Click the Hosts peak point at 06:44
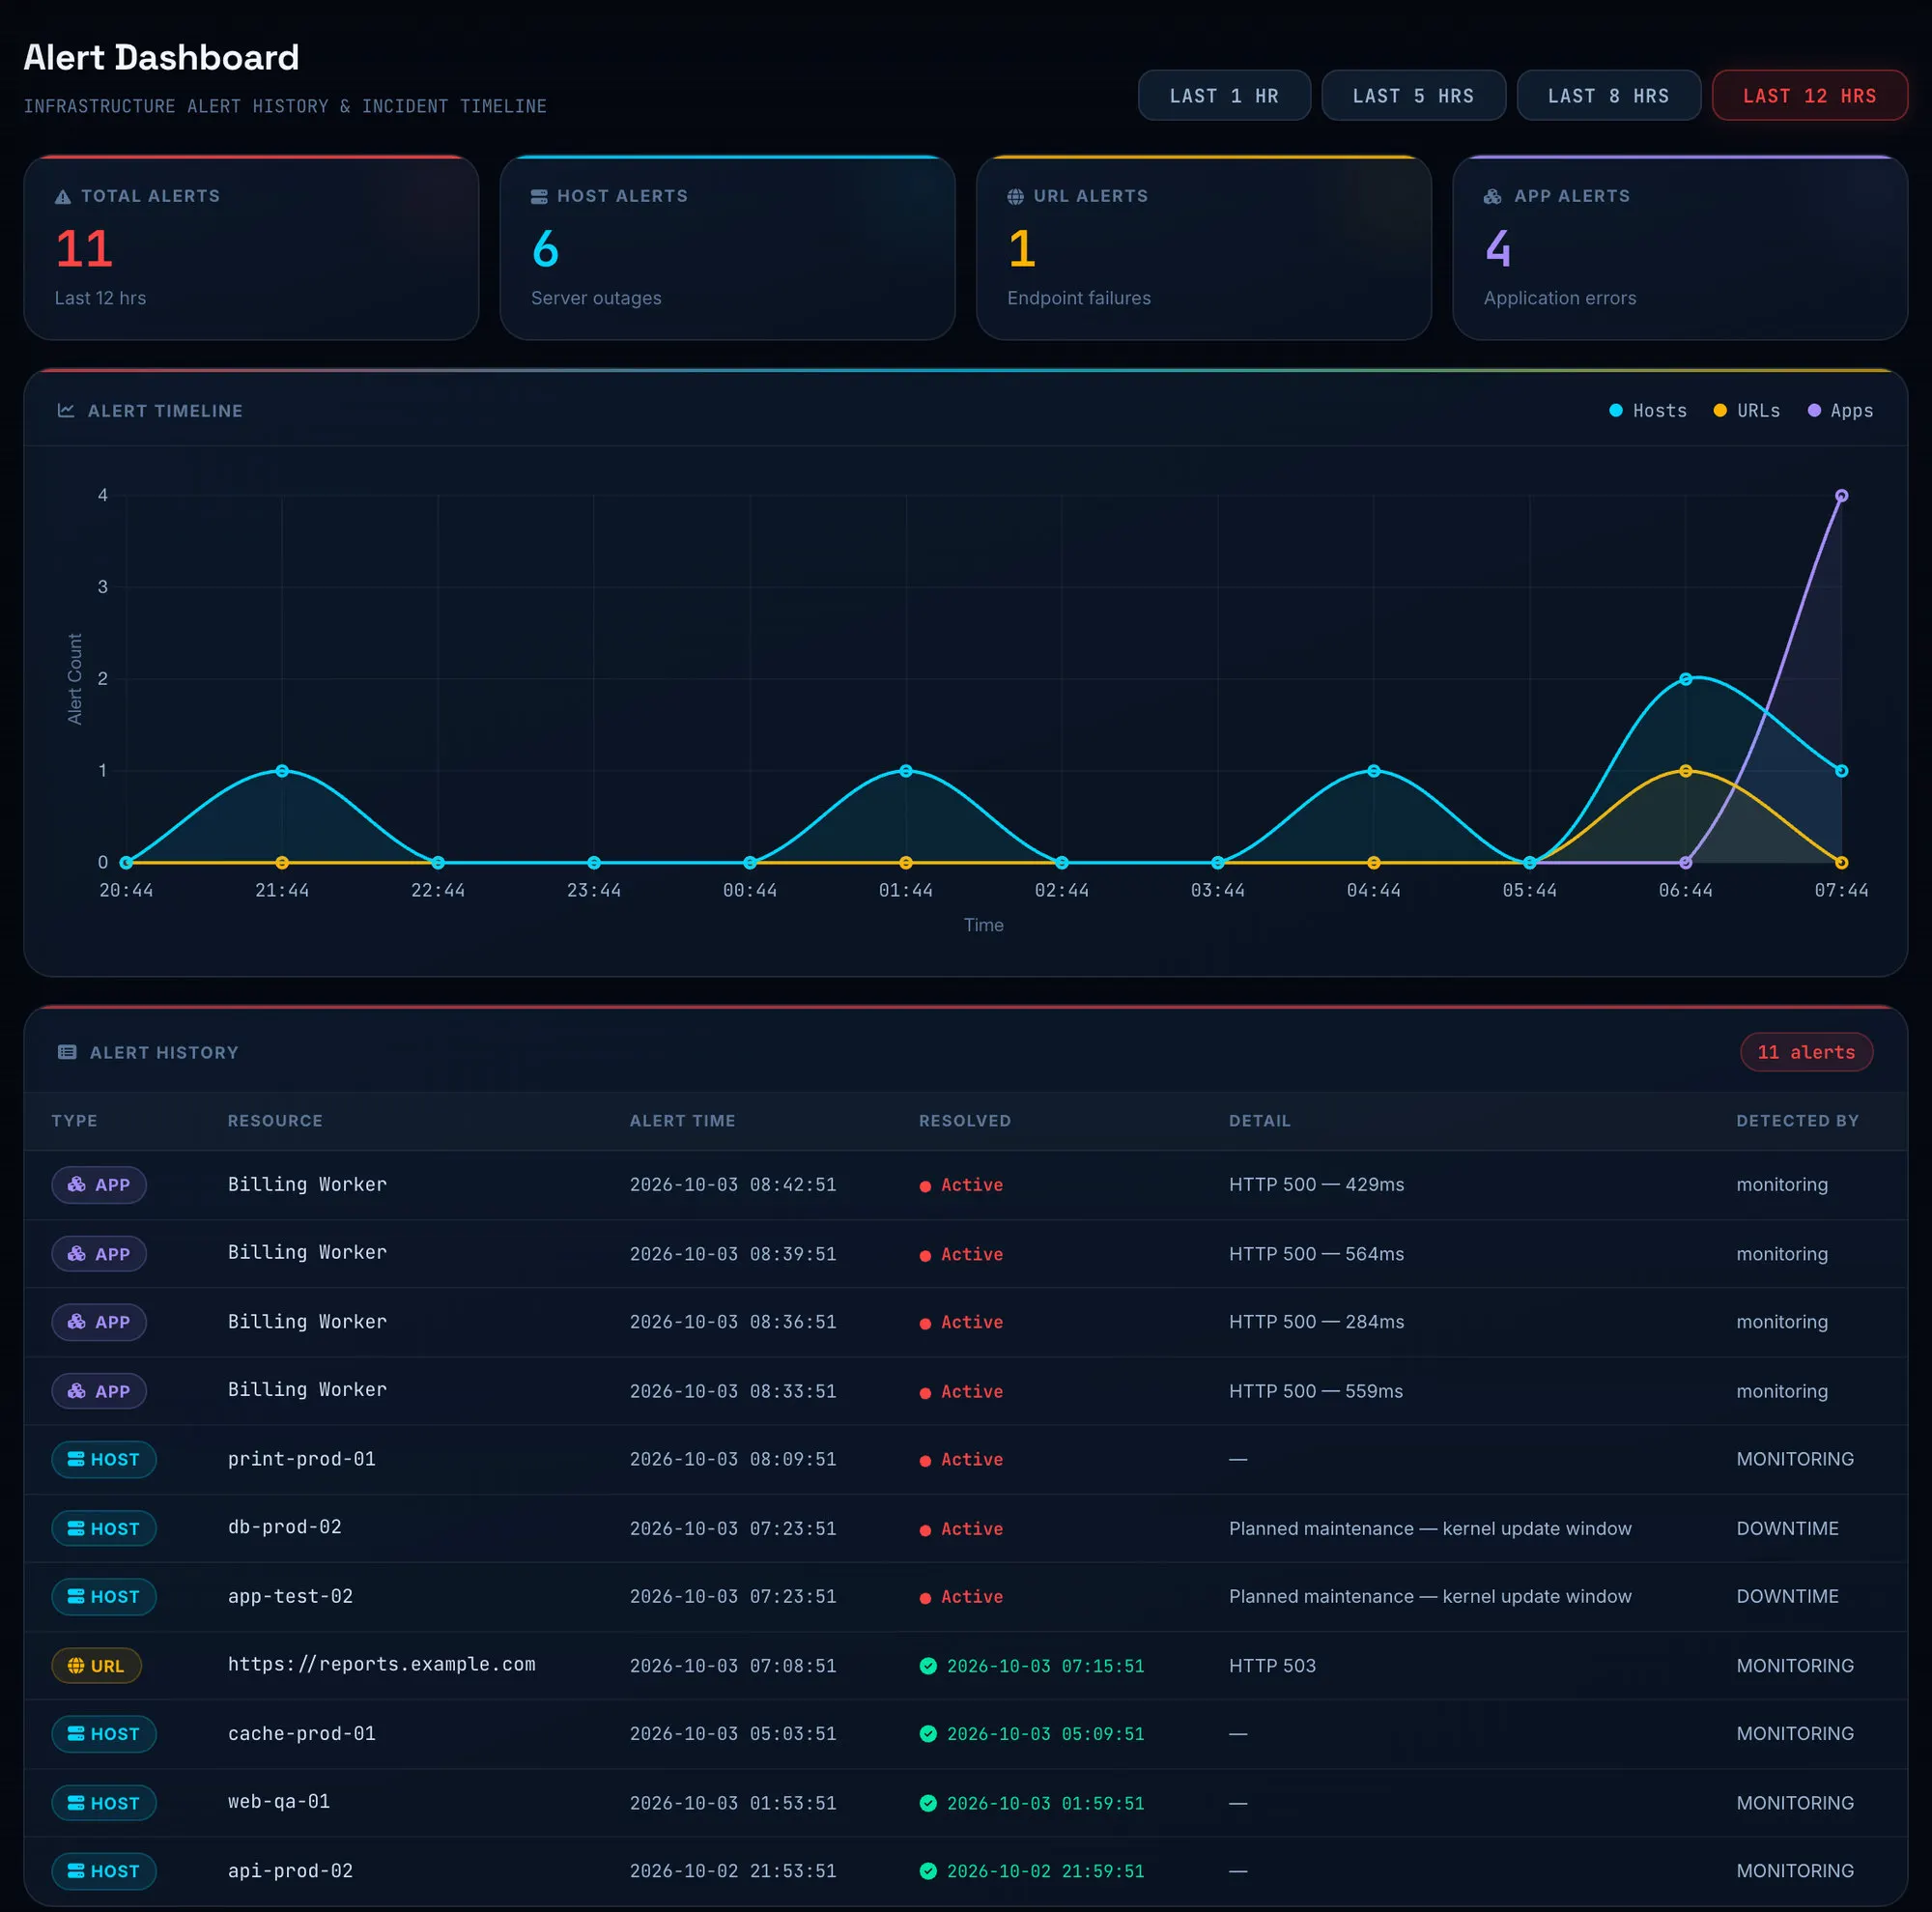 pyautogui.click(x=1685, y=679)
